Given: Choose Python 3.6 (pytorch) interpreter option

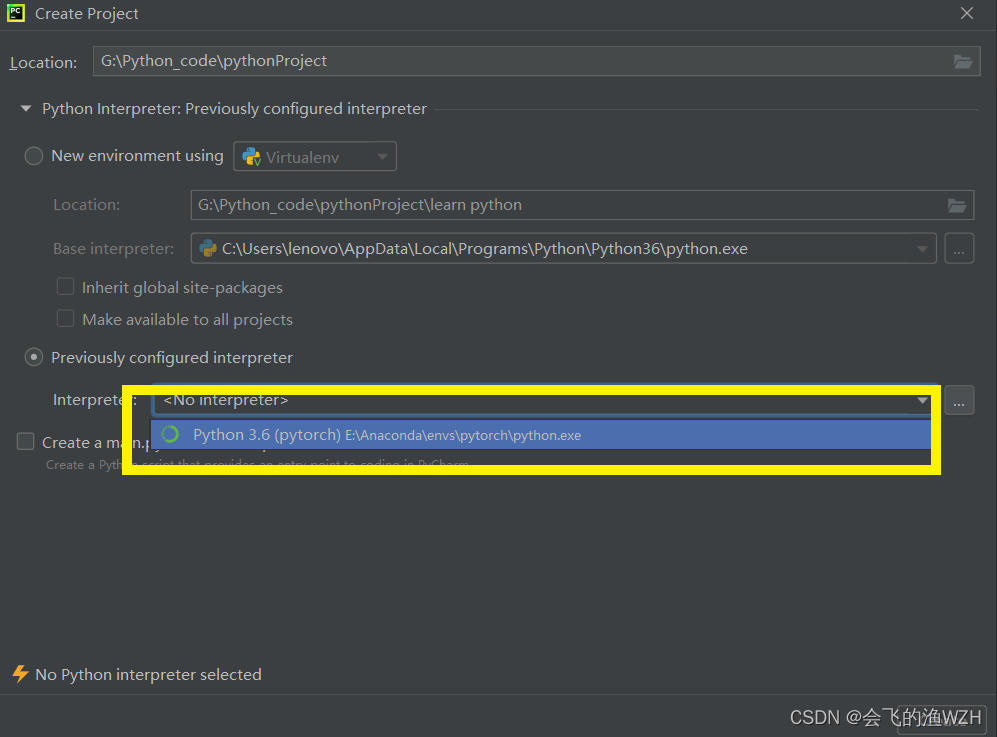Looking at the screenshot, I should (x=540, y=435).
